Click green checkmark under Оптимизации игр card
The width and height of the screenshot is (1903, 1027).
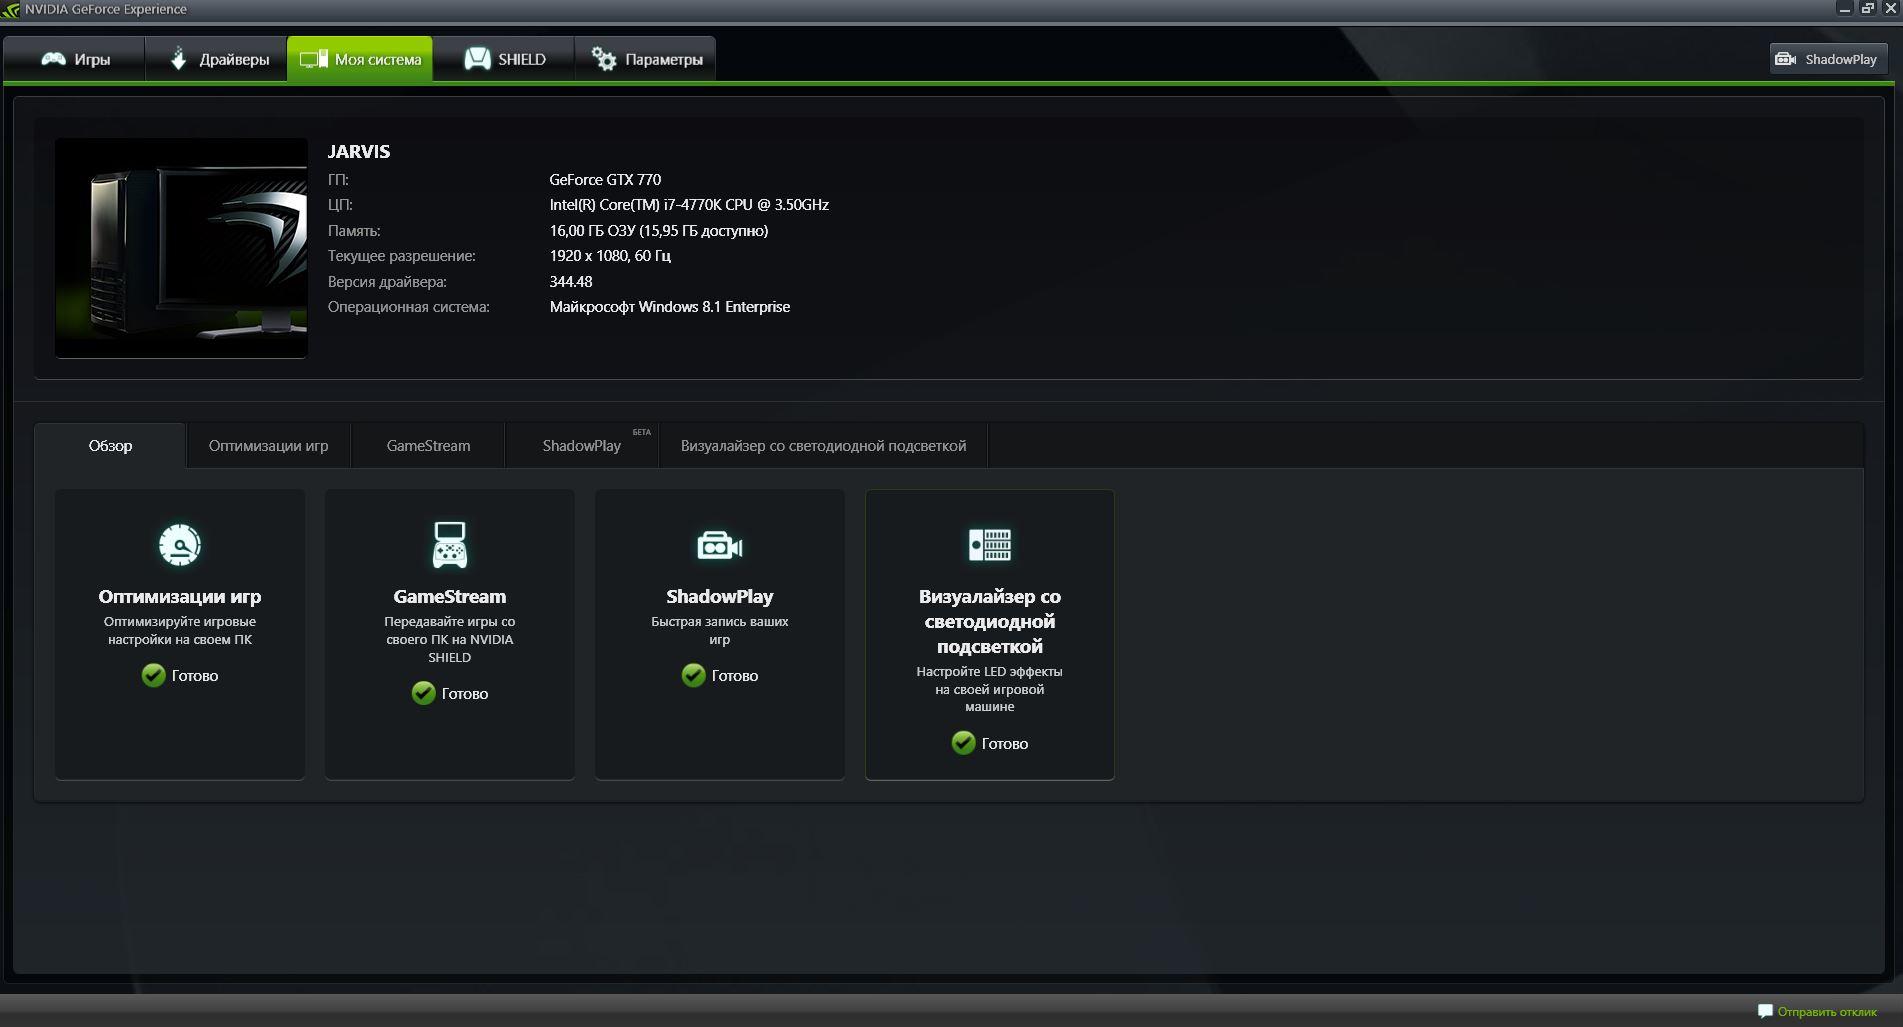[x=153, y=676]
